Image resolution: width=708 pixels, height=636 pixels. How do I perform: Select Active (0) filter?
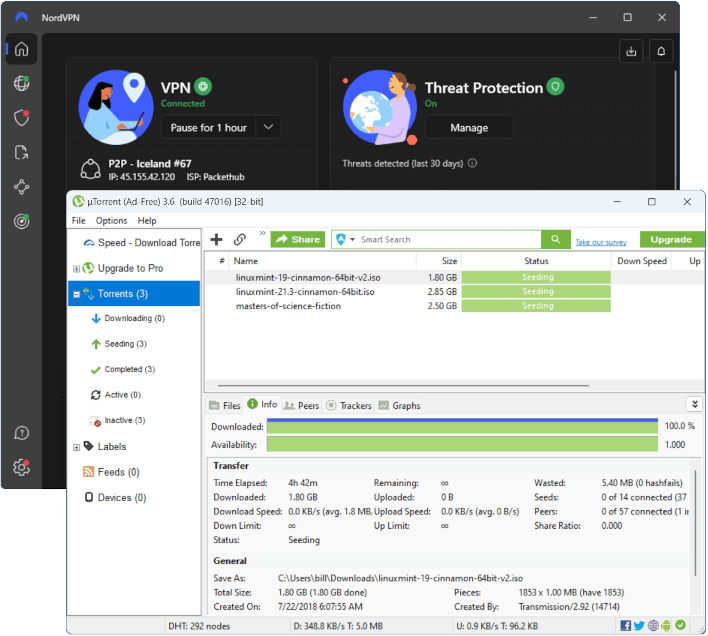(x=116, y=395)
